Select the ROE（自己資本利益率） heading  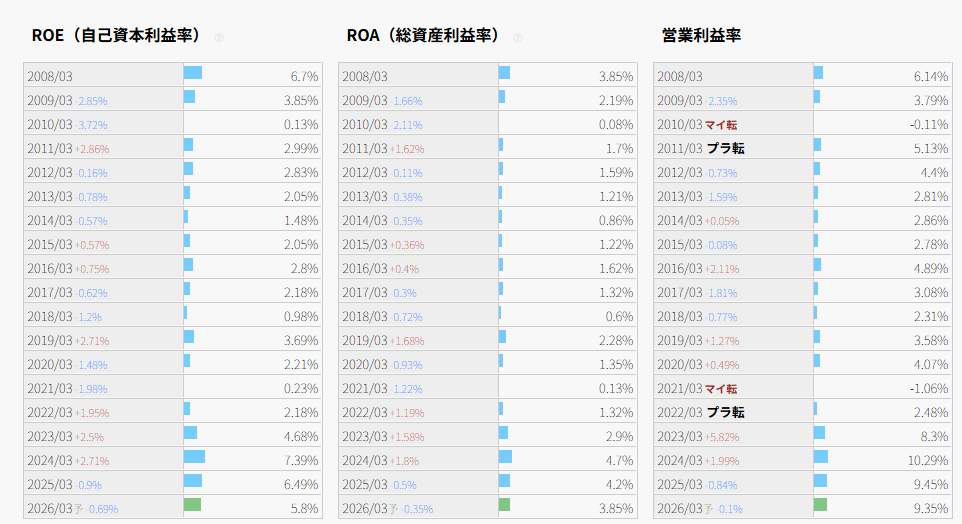point(117,36)
